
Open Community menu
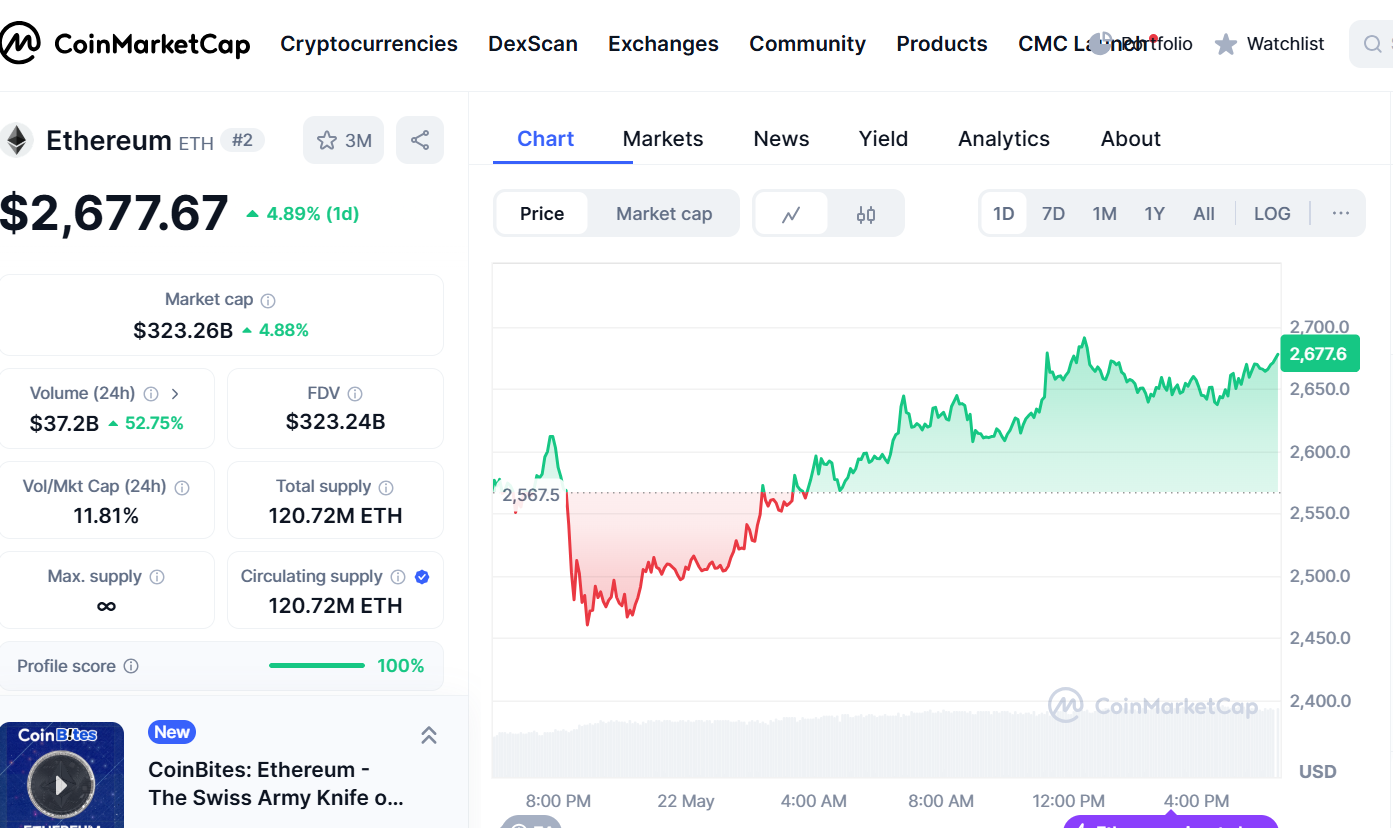807,44
